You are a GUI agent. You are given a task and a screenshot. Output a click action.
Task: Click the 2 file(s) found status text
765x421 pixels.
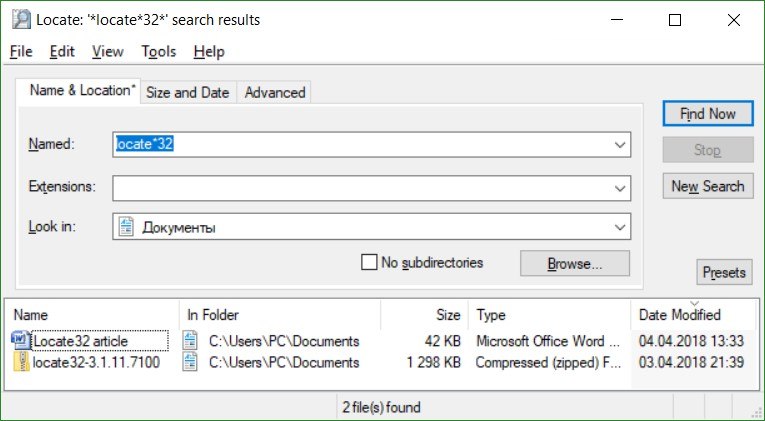pos(381,407)
